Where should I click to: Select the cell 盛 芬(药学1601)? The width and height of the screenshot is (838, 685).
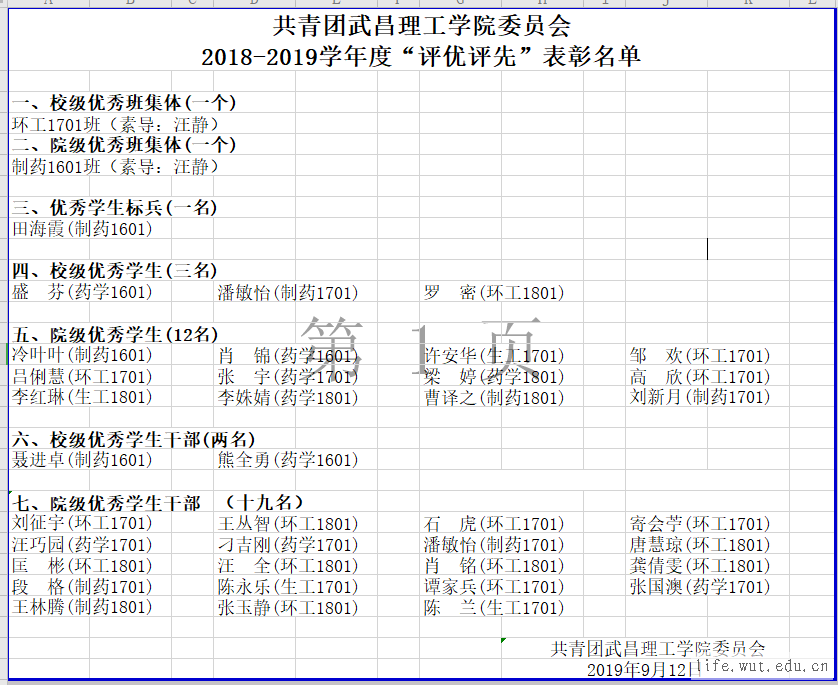[82, 292]
